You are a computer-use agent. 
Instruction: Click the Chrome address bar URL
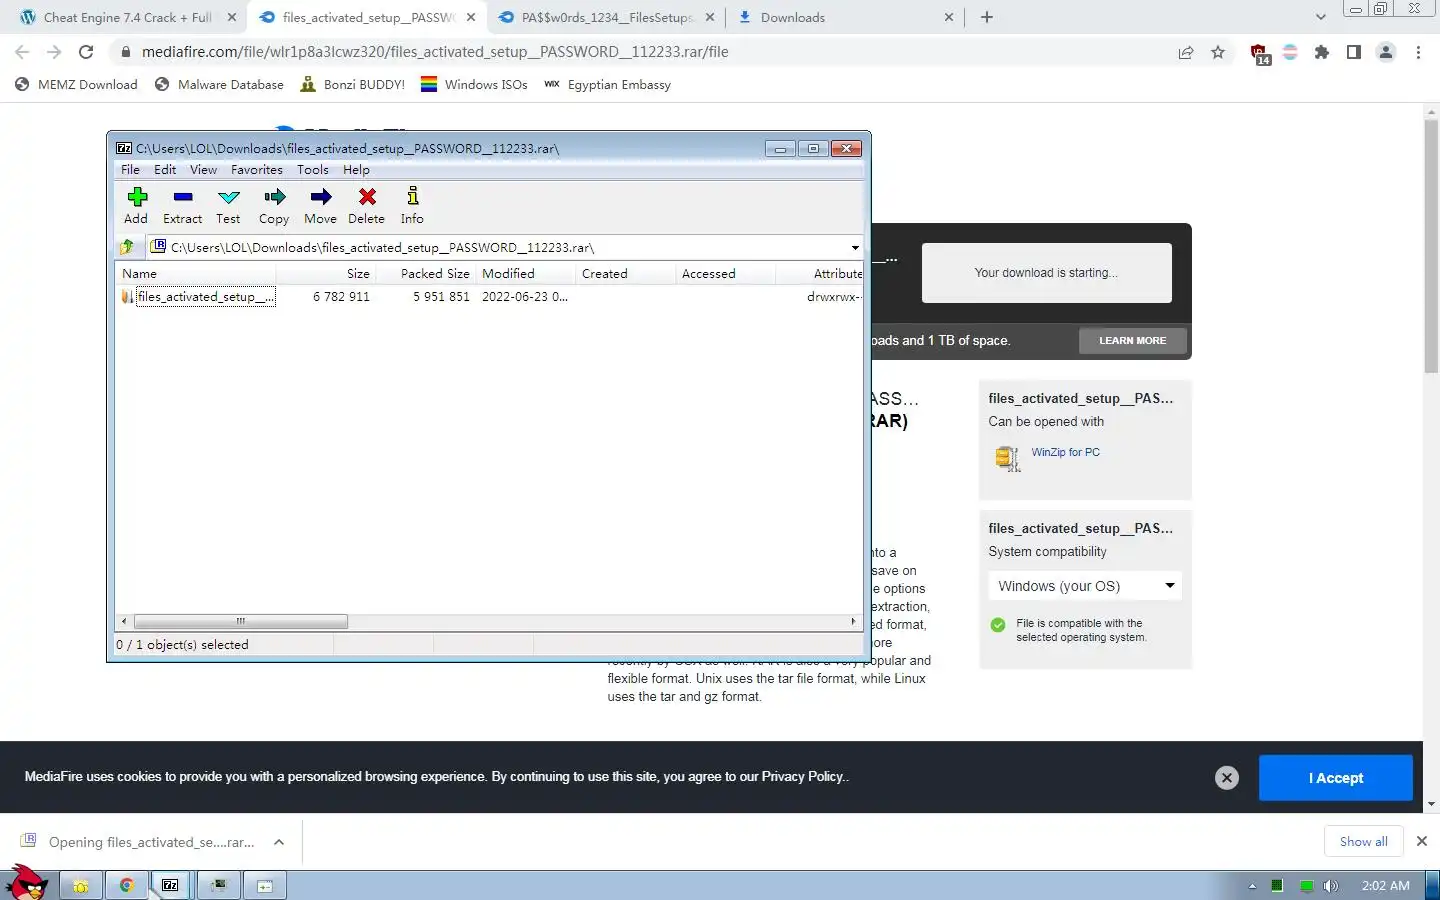pyautogui.click(x=435, y=52)
